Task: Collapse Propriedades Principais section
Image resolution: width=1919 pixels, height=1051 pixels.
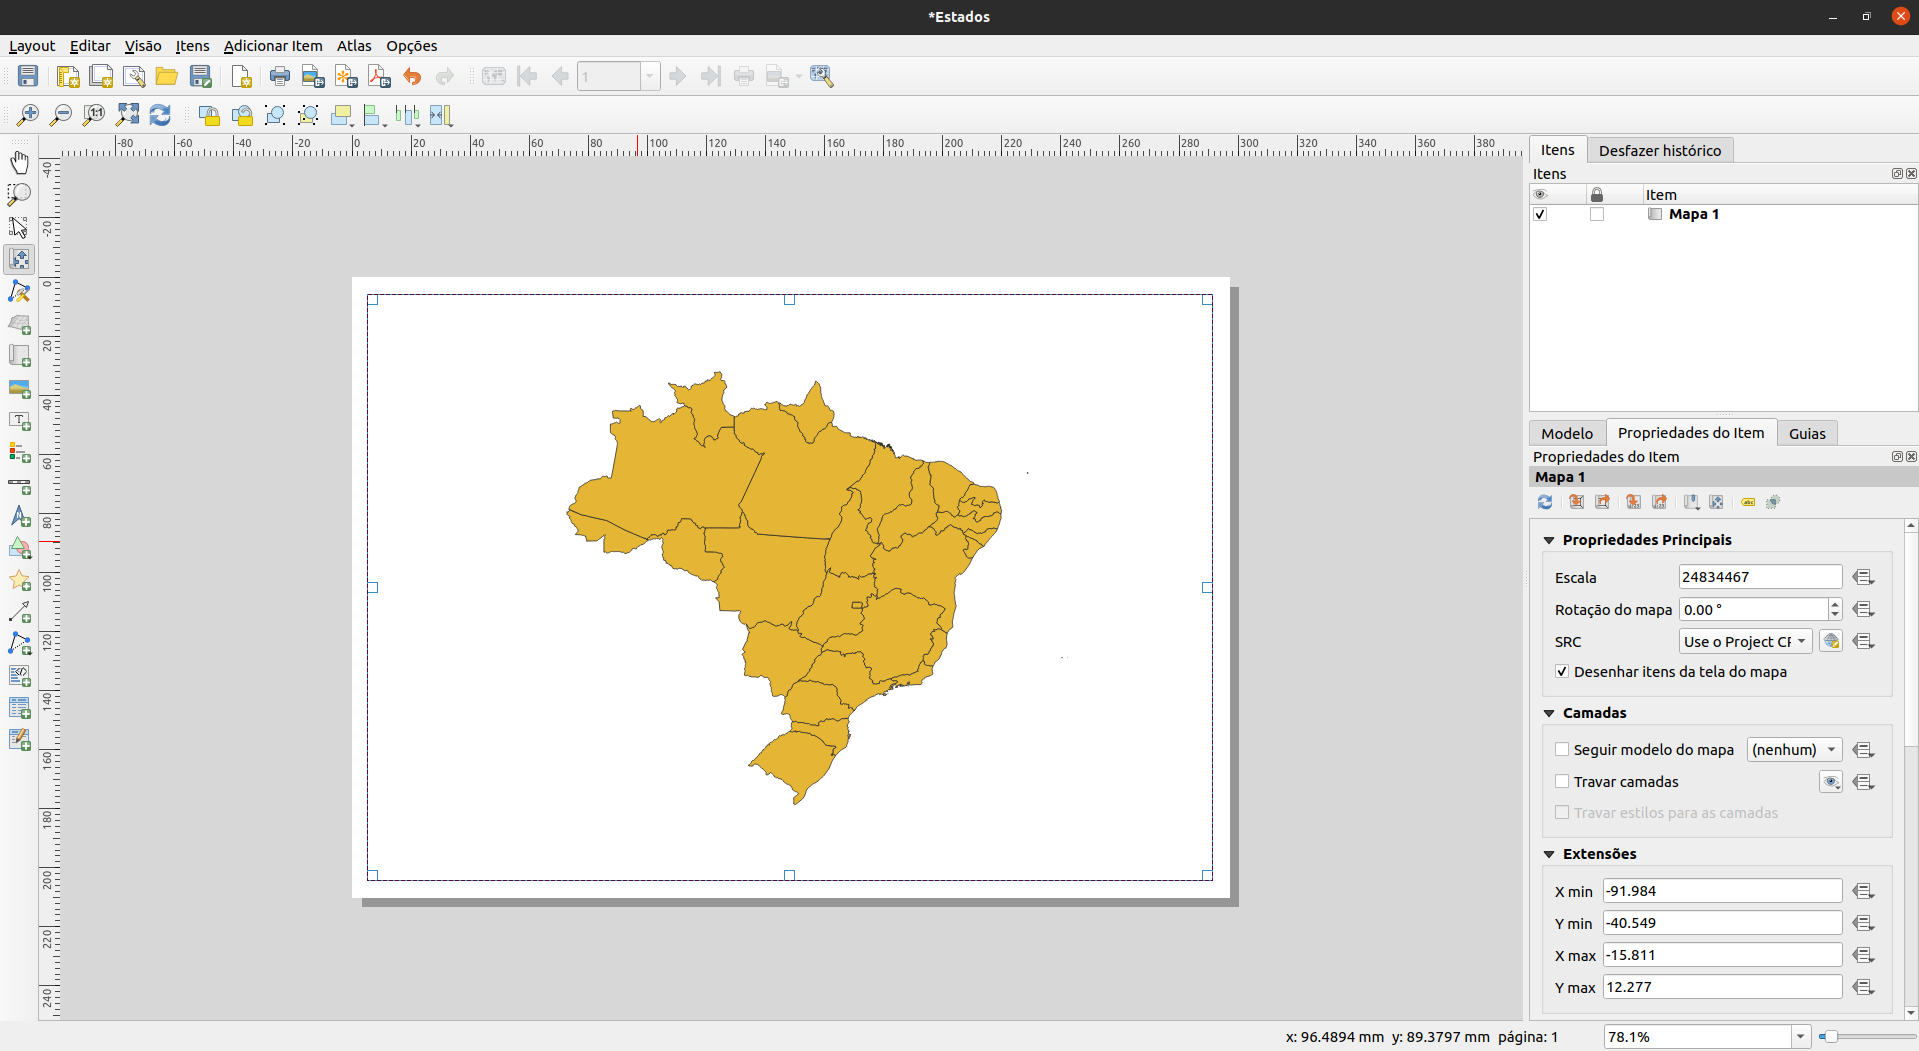Action: pos(1549,540)
